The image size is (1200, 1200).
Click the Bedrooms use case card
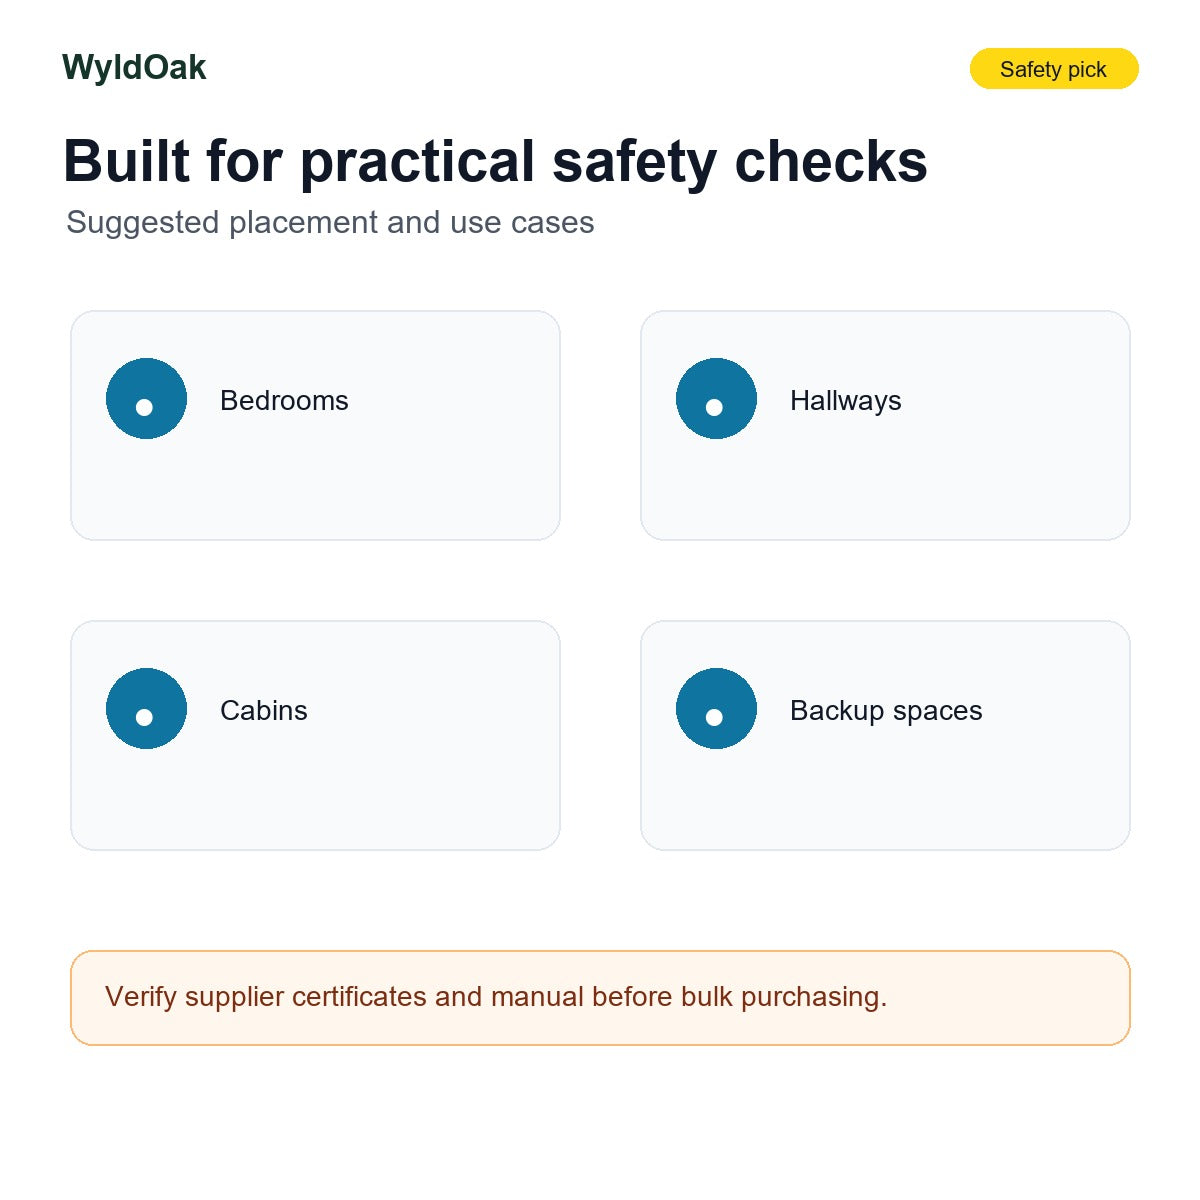tap(315, 425)
